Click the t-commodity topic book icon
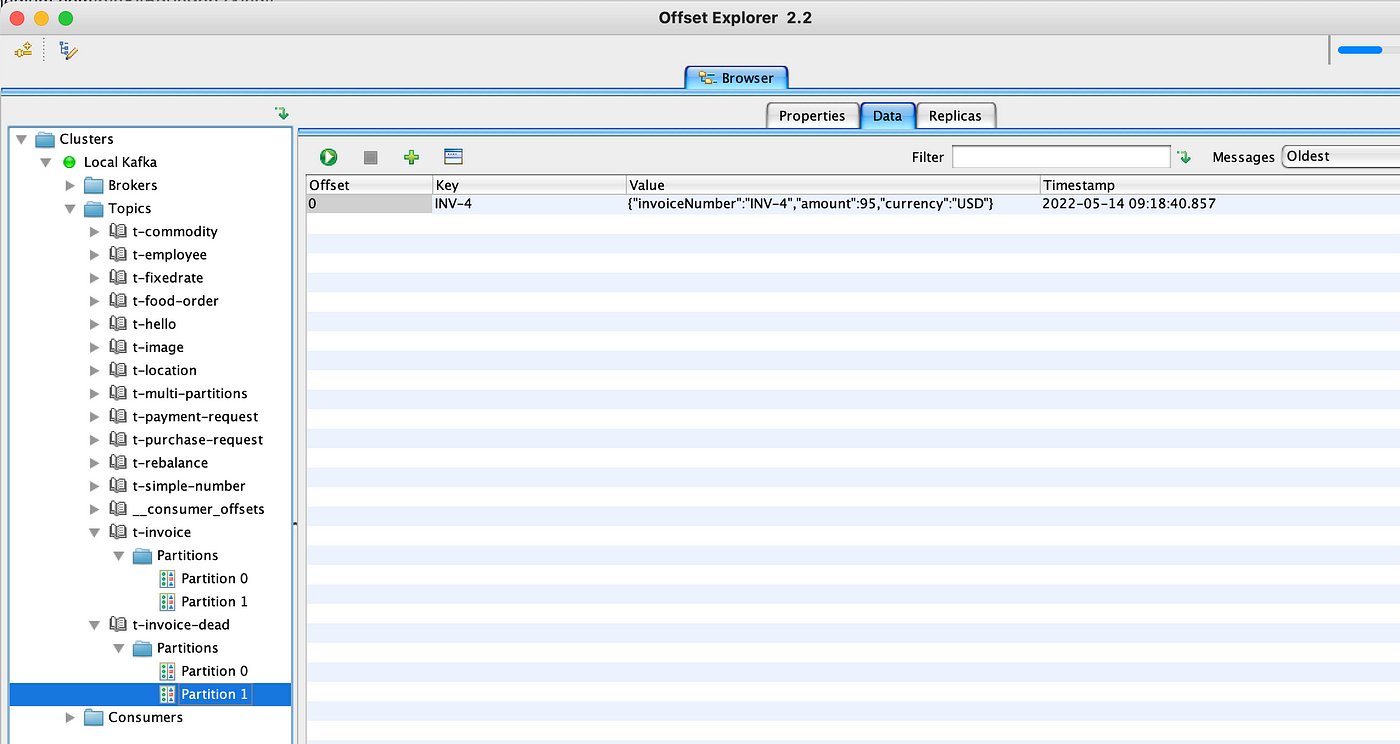 [x=118, y=231]
